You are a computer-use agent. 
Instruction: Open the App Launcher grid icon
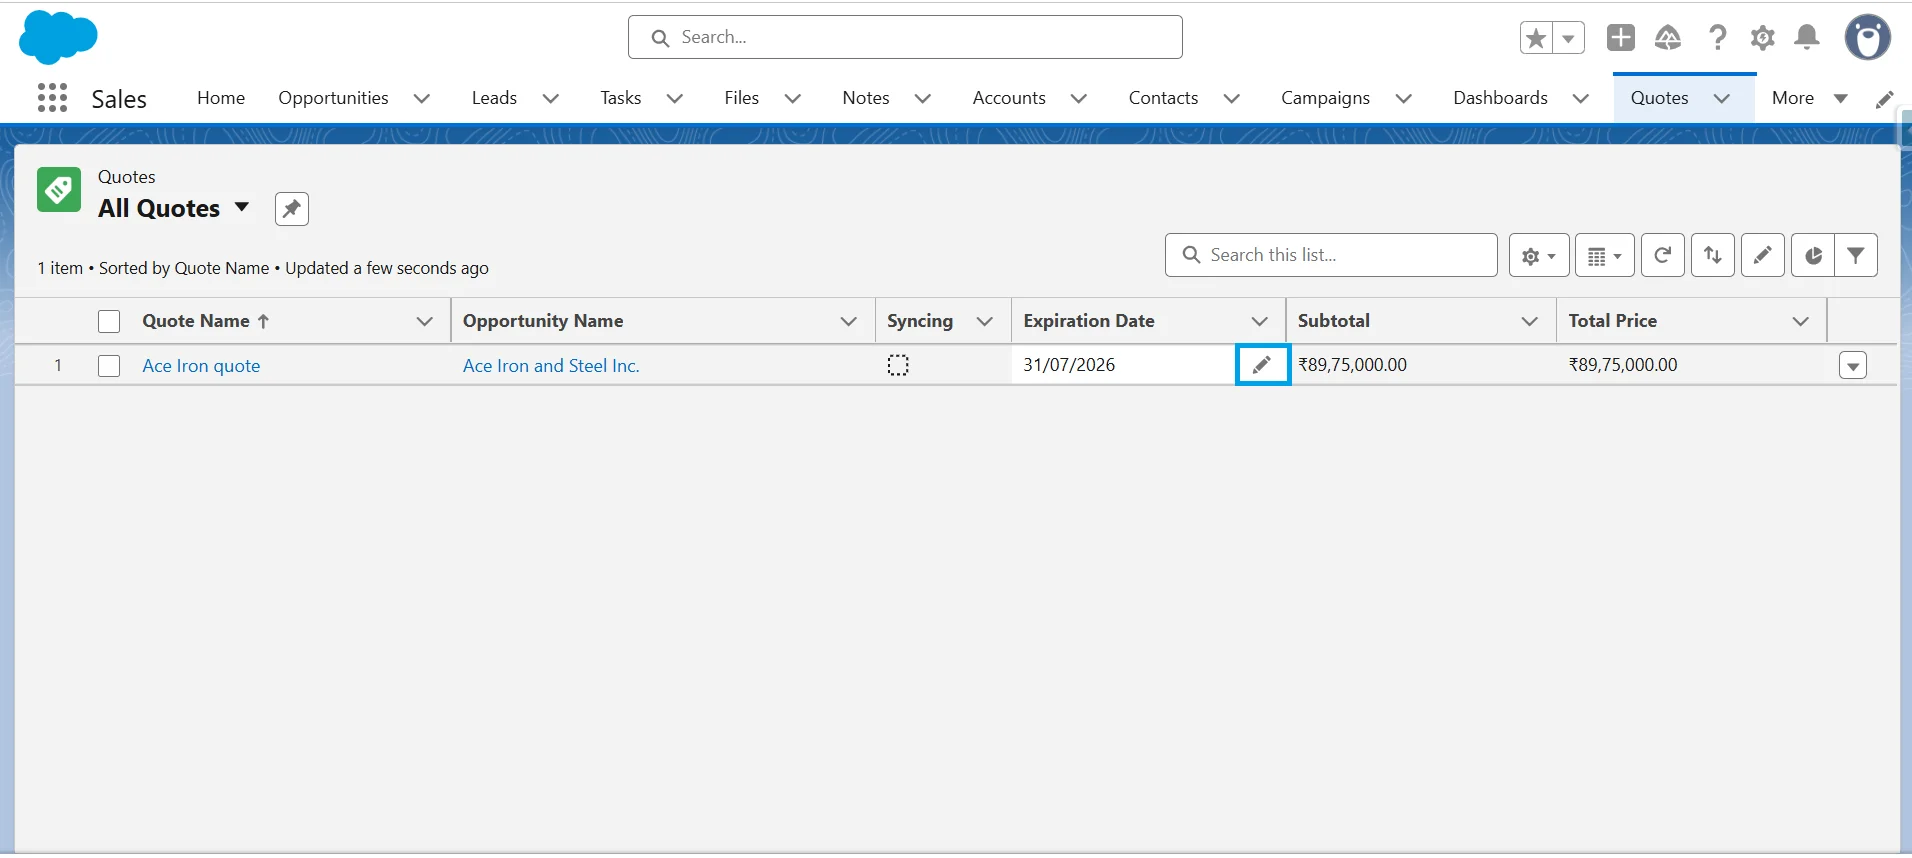point(52,98)
